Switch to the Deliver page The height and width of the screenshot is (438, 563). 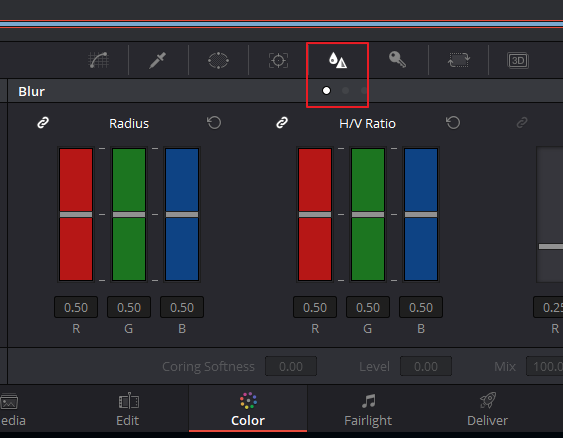coord(488,409)
